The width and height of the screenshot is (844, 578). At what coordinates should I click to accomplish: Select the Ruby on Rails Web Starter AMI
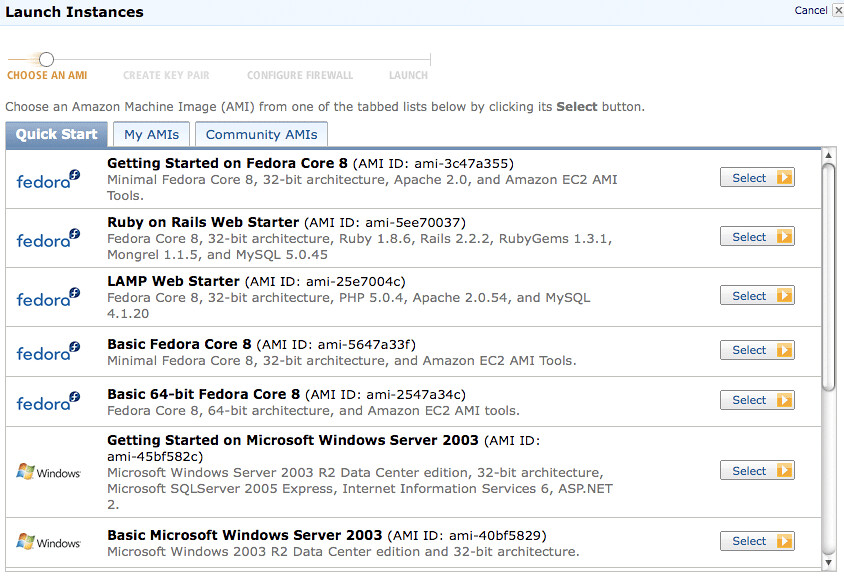pyautogui.click(x=757, y=237)
